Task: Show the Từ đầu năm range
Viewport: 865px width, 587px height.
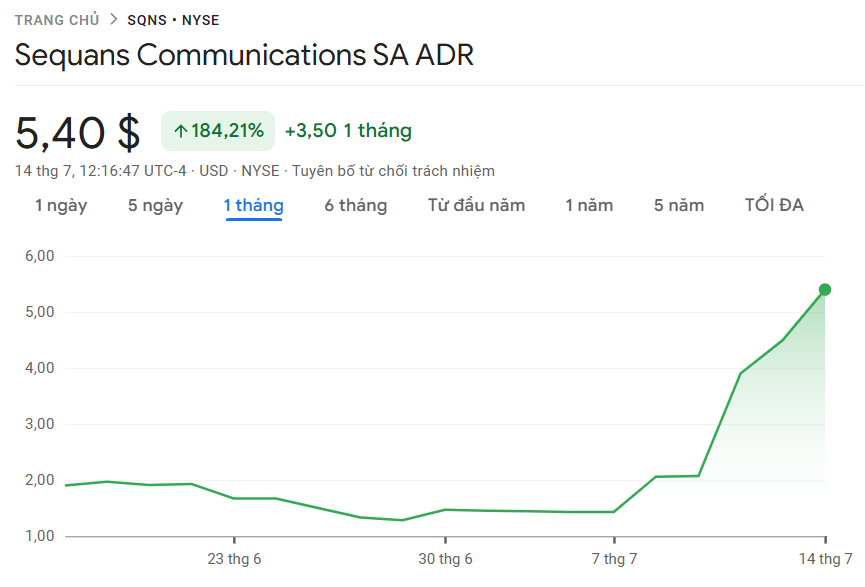Action: [476, 205]
